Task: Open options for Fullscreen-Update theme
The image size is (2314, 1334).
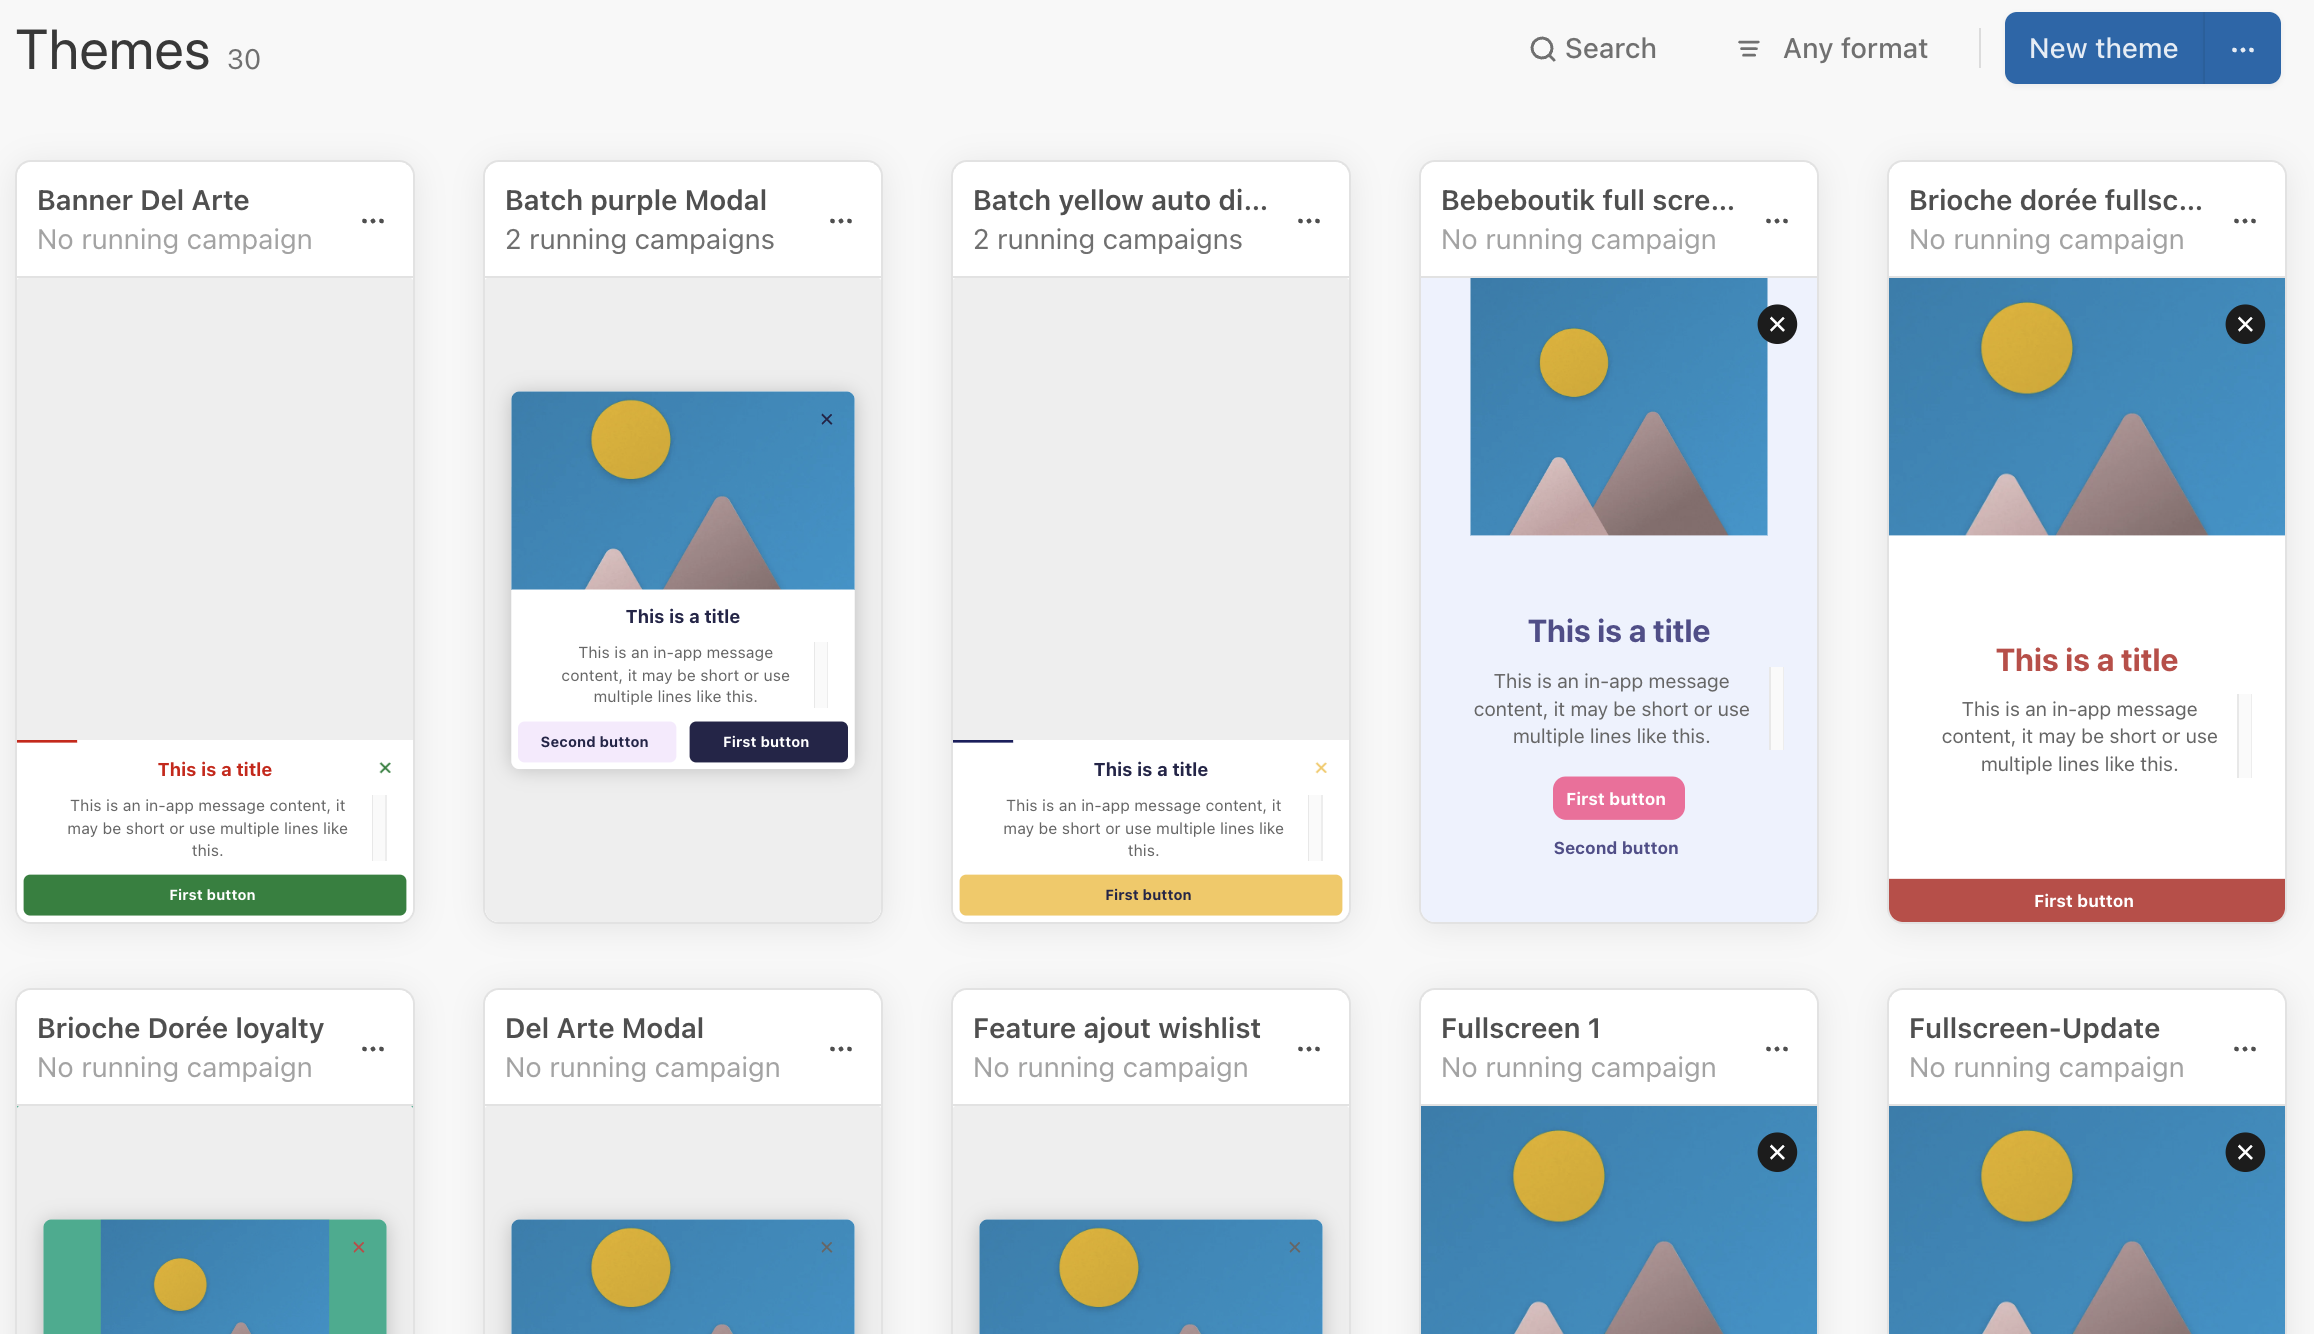Action: click(x=2245, y=1049)
